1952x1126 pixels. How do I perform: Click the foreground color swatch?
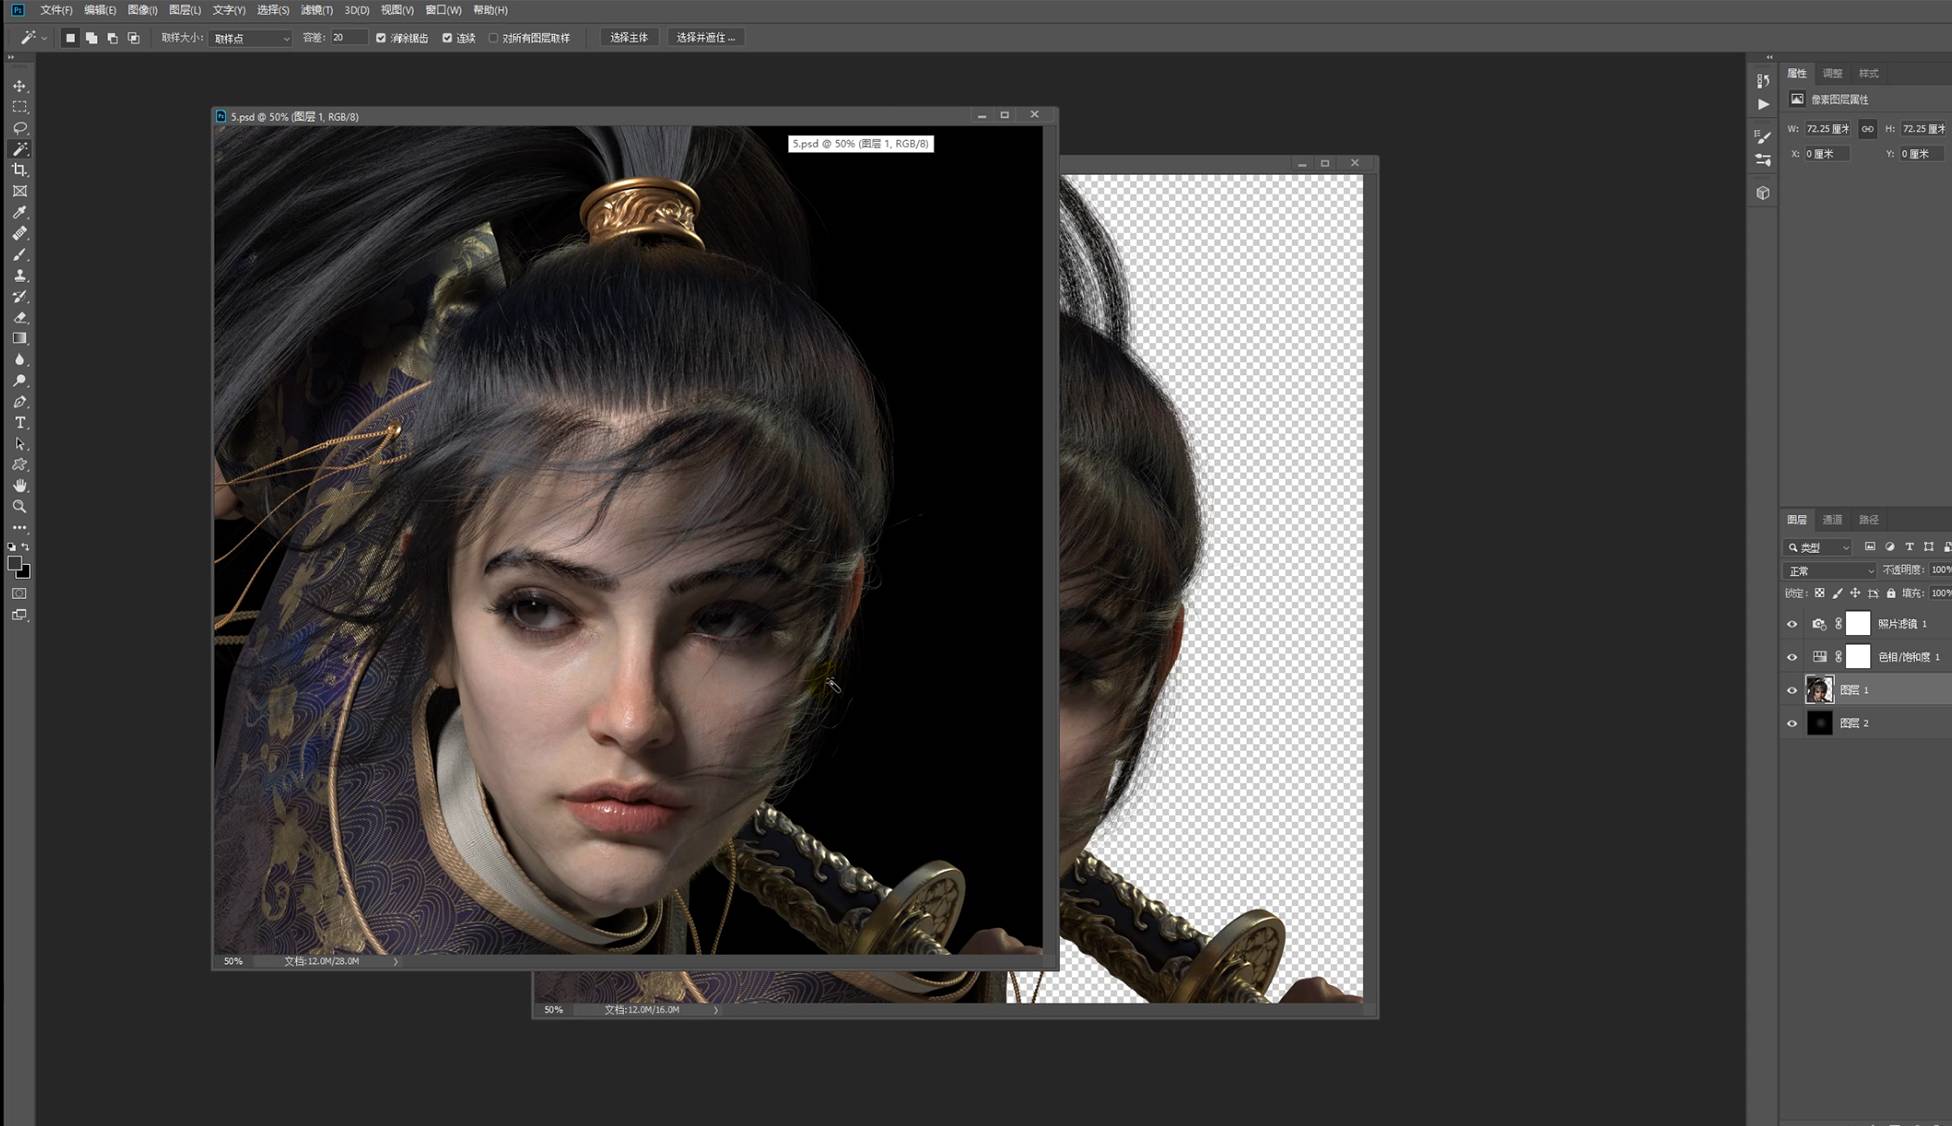[15, 564]
